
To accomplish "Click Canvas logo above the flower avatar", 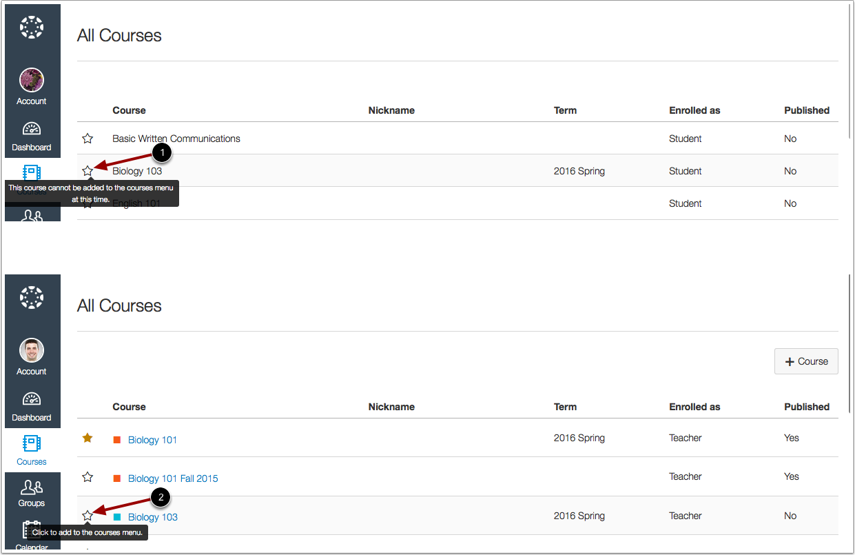I will (32, 27).
